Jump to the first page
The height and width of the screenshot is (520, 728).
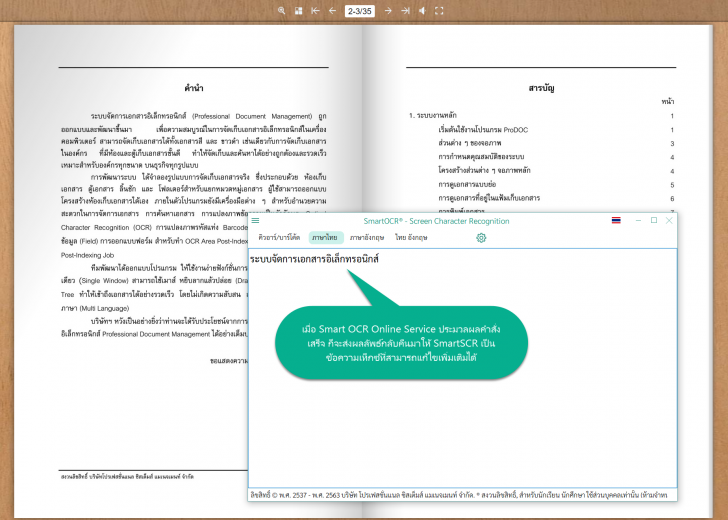tap(315, 11)
